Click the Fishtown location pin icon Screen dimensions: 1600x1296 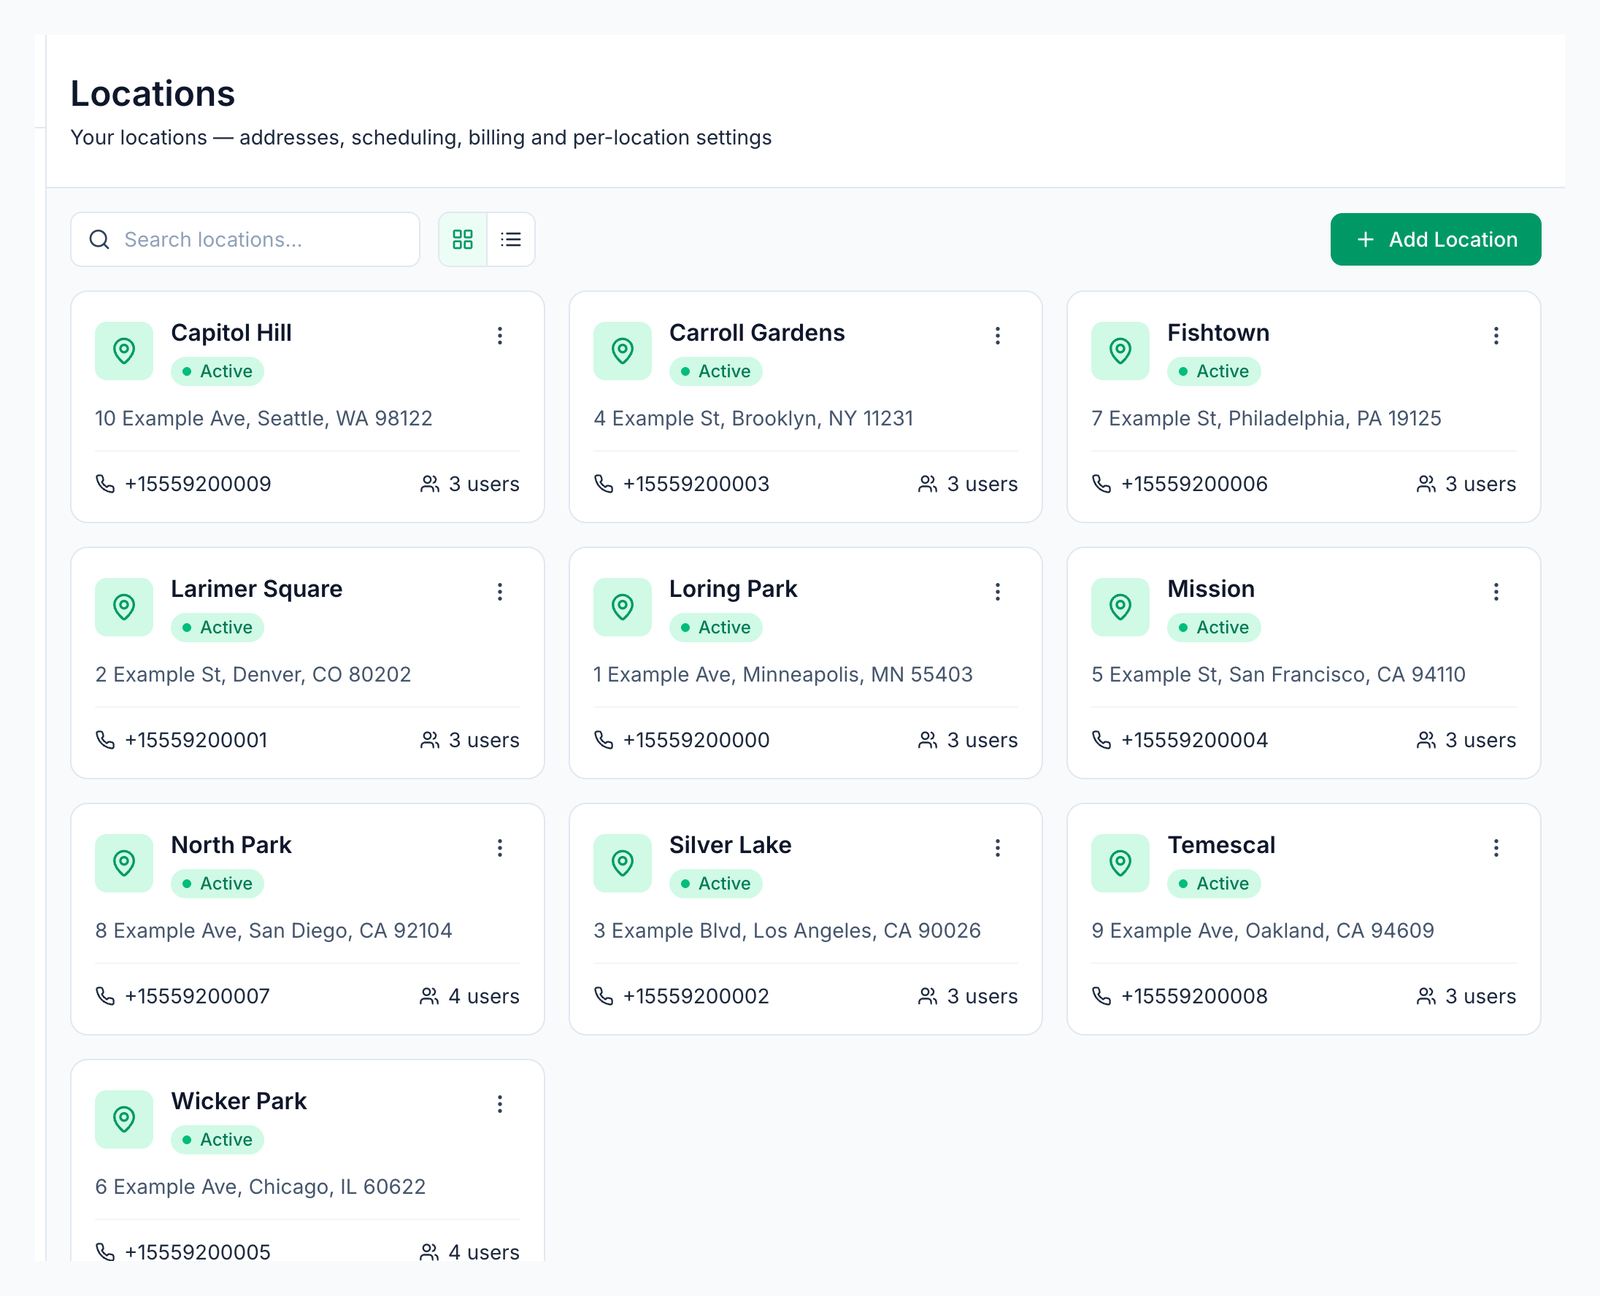click(x=1120, y=351)
